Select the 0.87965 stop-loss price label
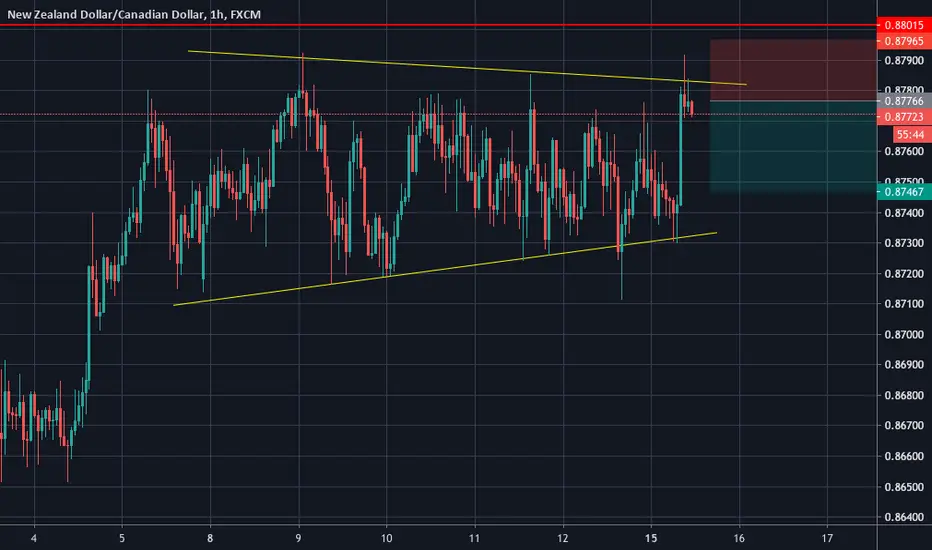Image resolution: width=932 pixels, height=550 pixels. pyautogui.click(x=904, y=41)
